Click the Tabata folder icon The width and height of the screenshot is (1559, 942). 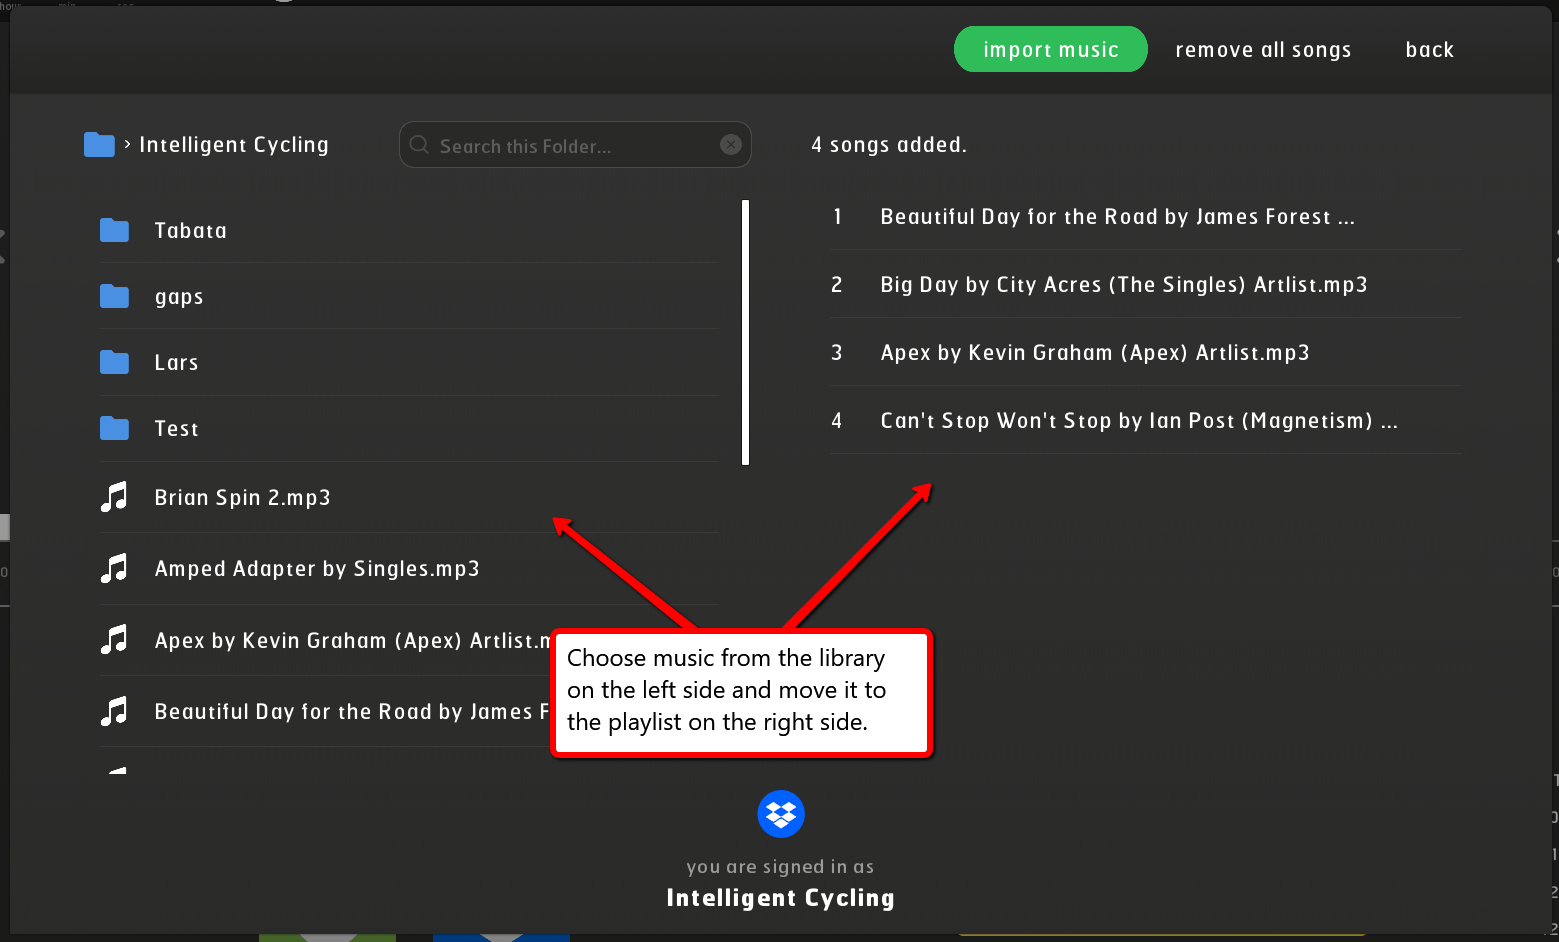[115, 231]
